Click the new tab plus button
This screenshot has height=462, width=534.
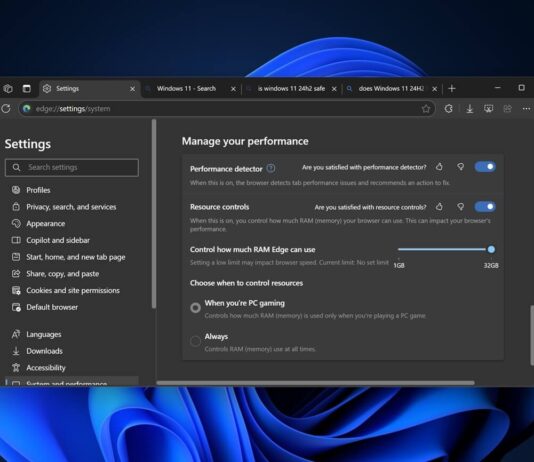(x=452, y=89)
